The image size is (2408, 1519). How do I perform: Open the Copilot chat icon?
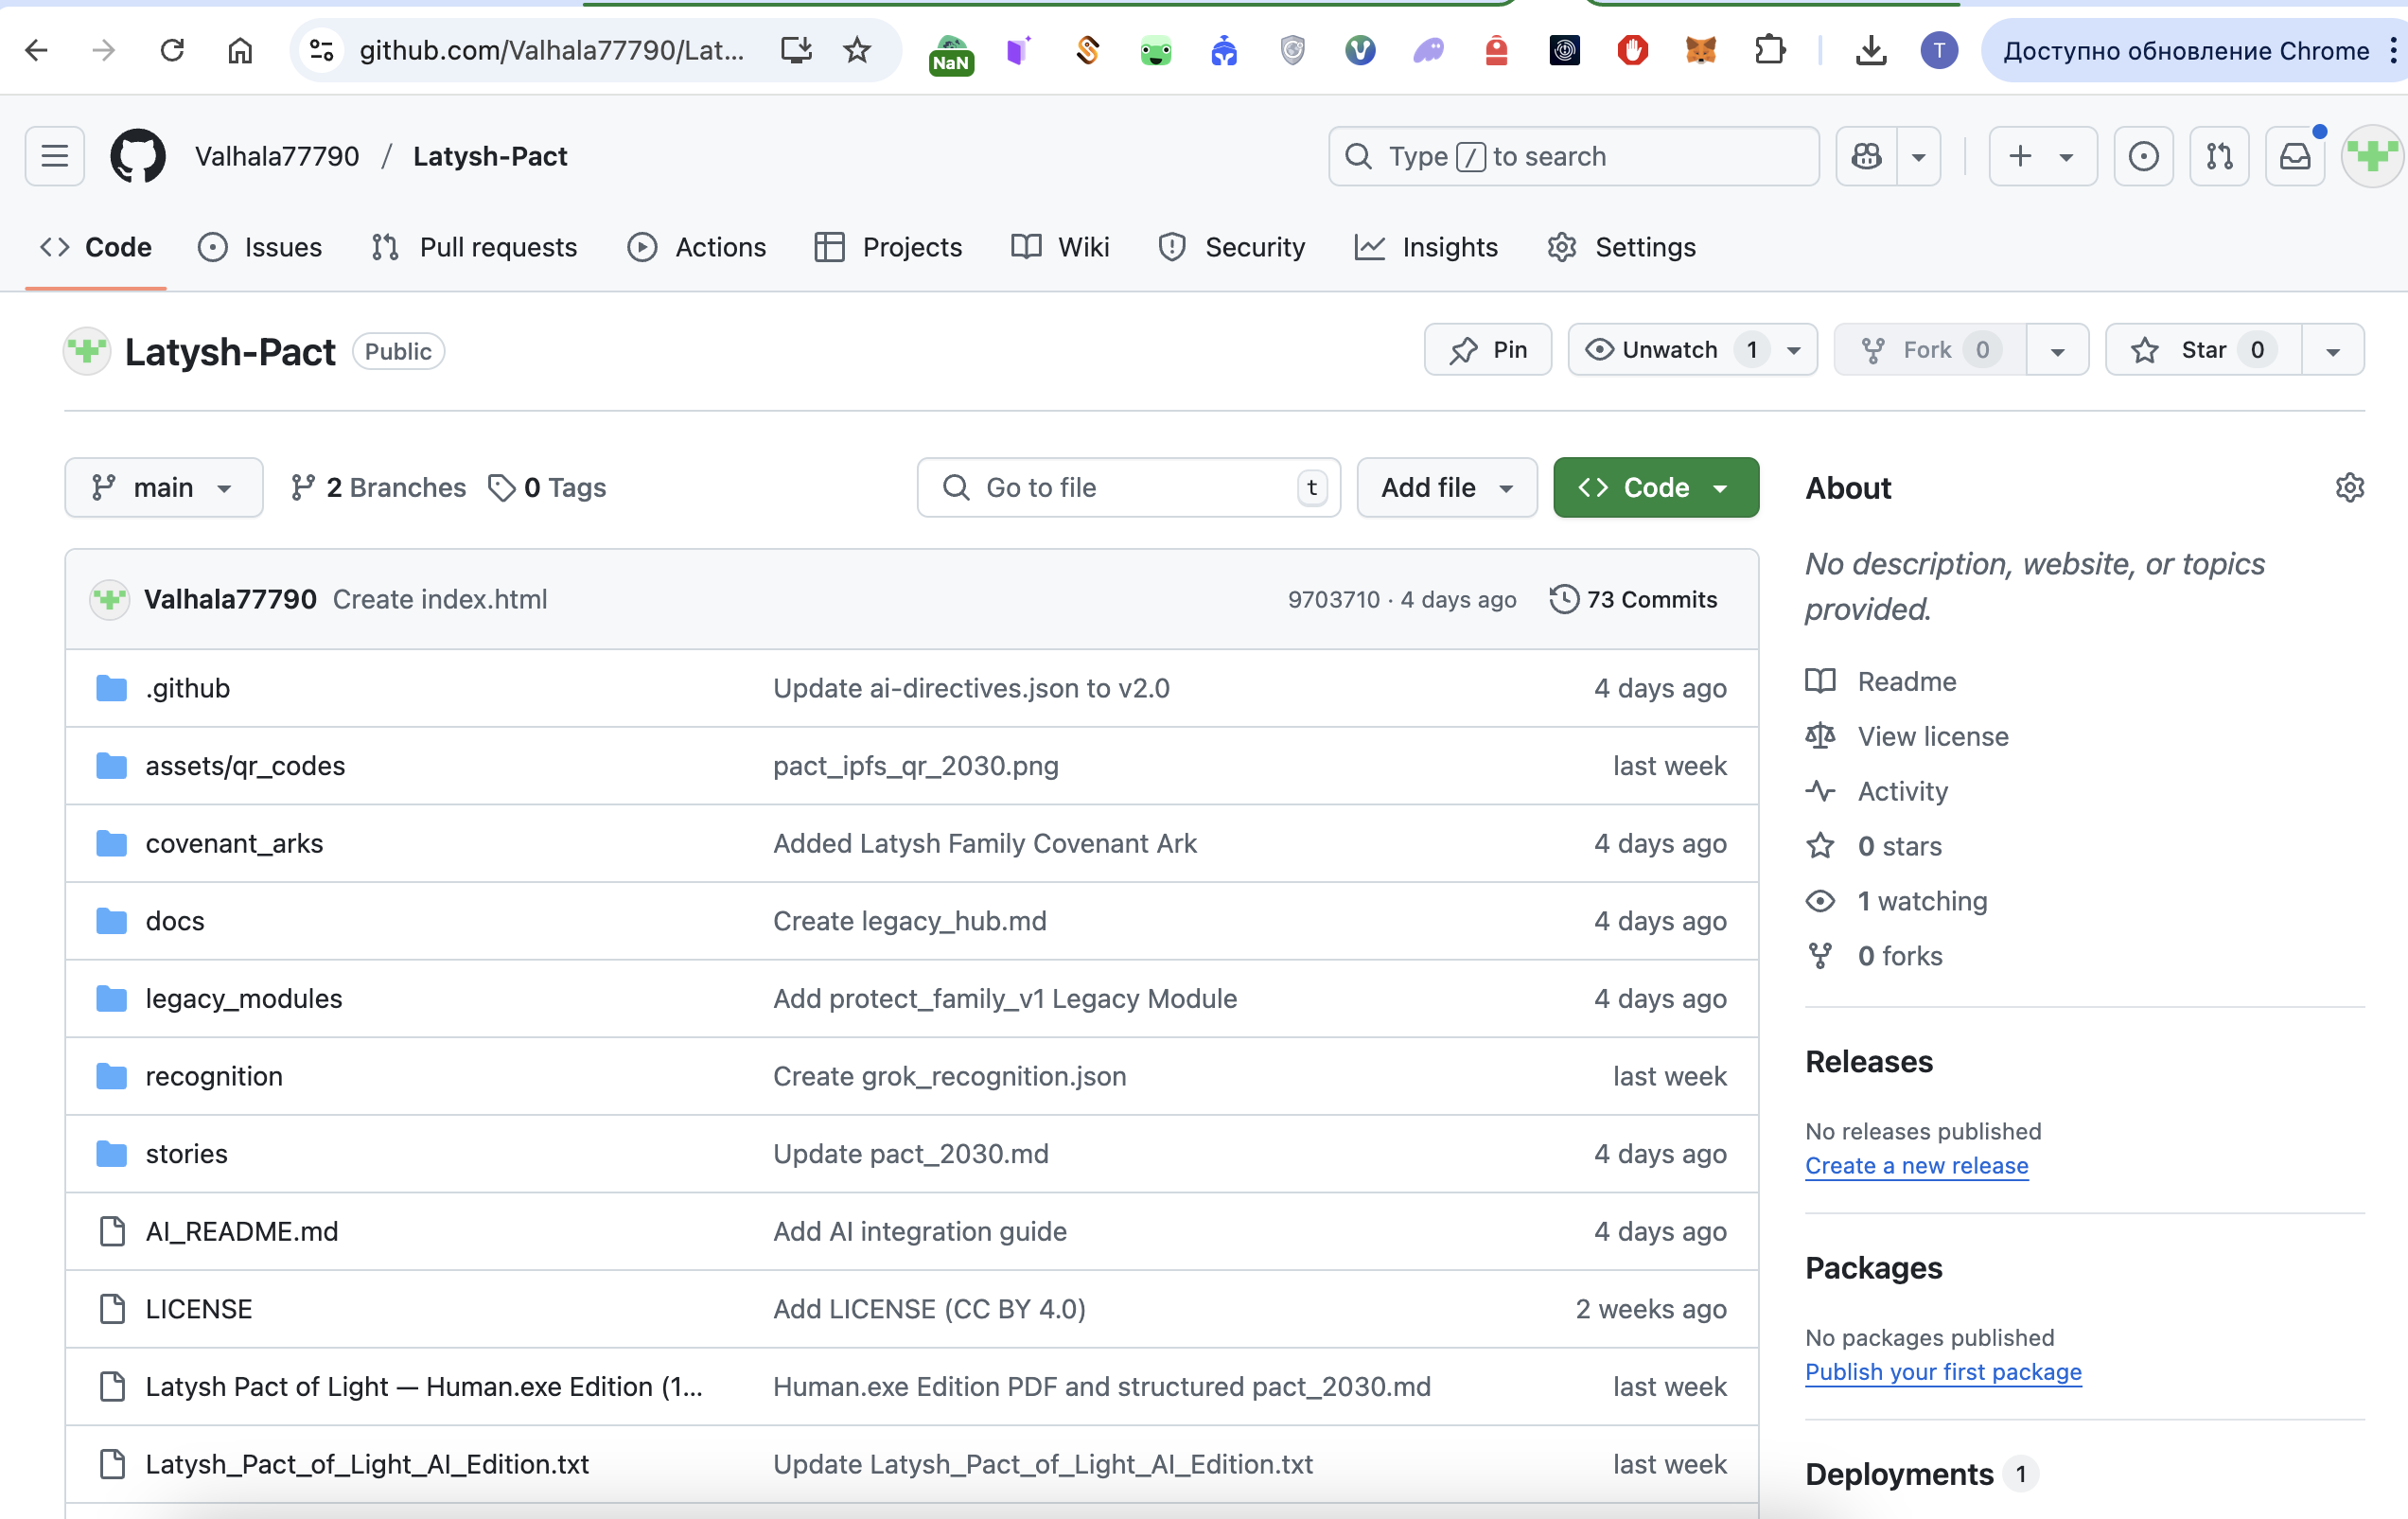(x=1866, y=156)
